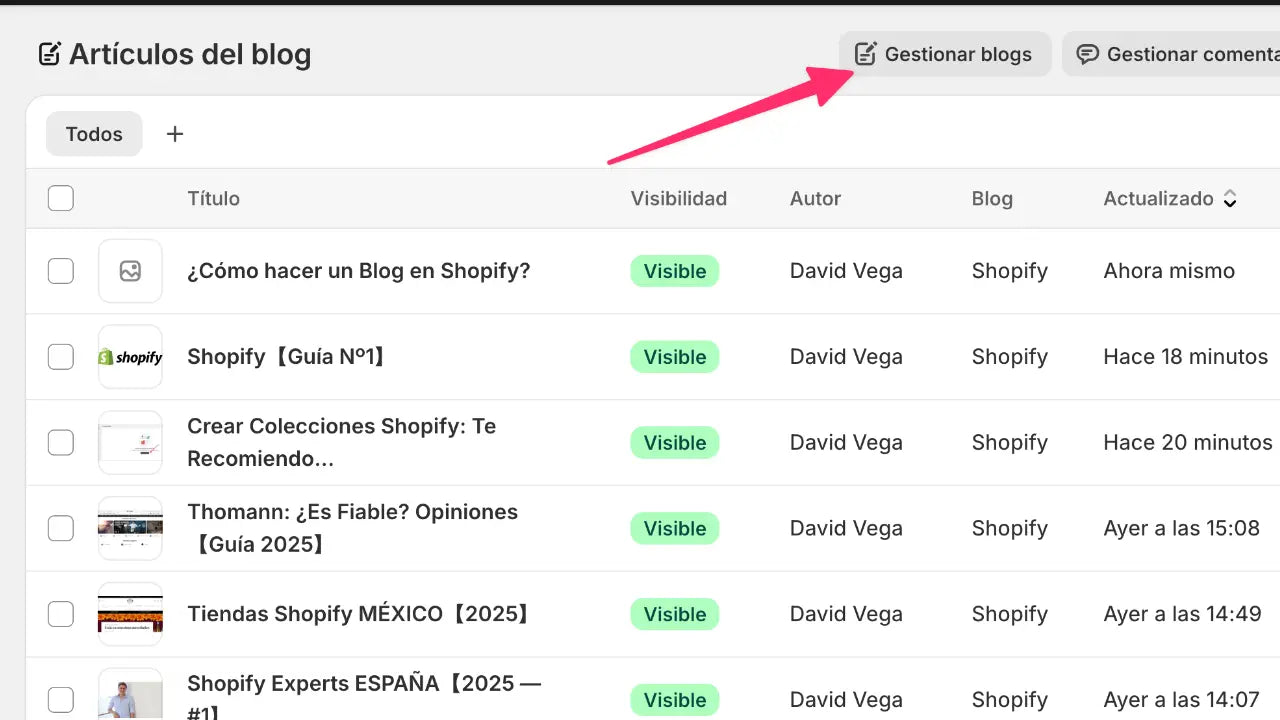
Task: Switch to the Todos tab
Action: (93, 133)
